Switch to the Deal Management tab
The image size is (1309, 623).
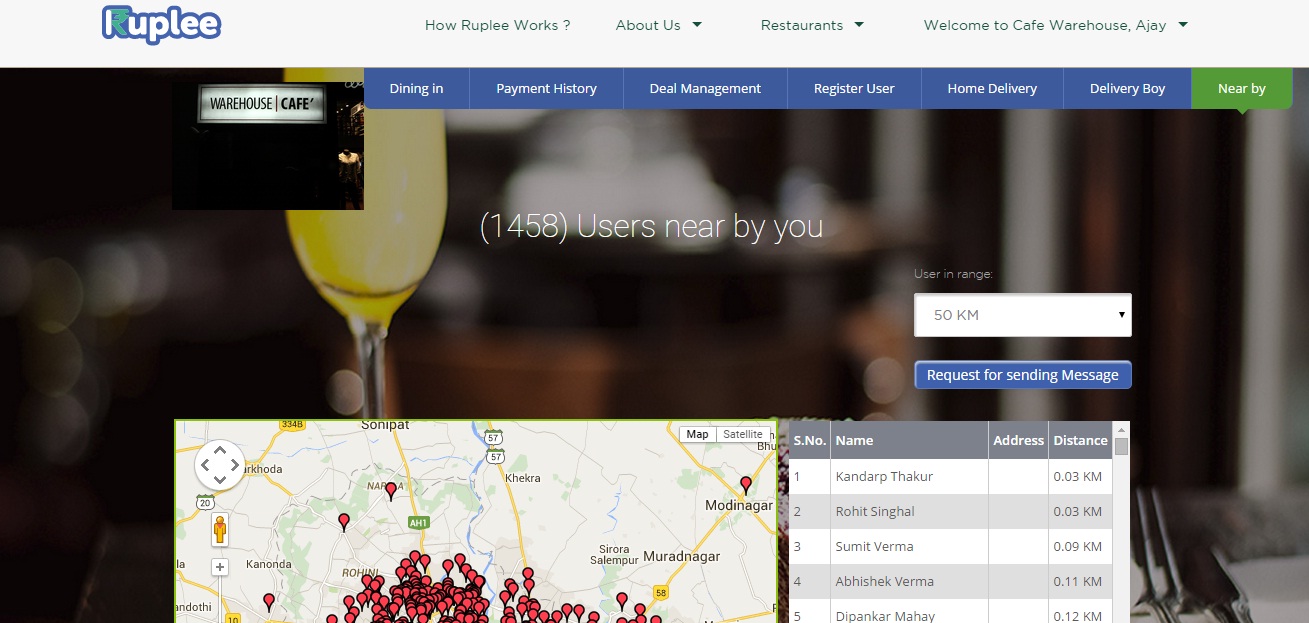[705, 88]
